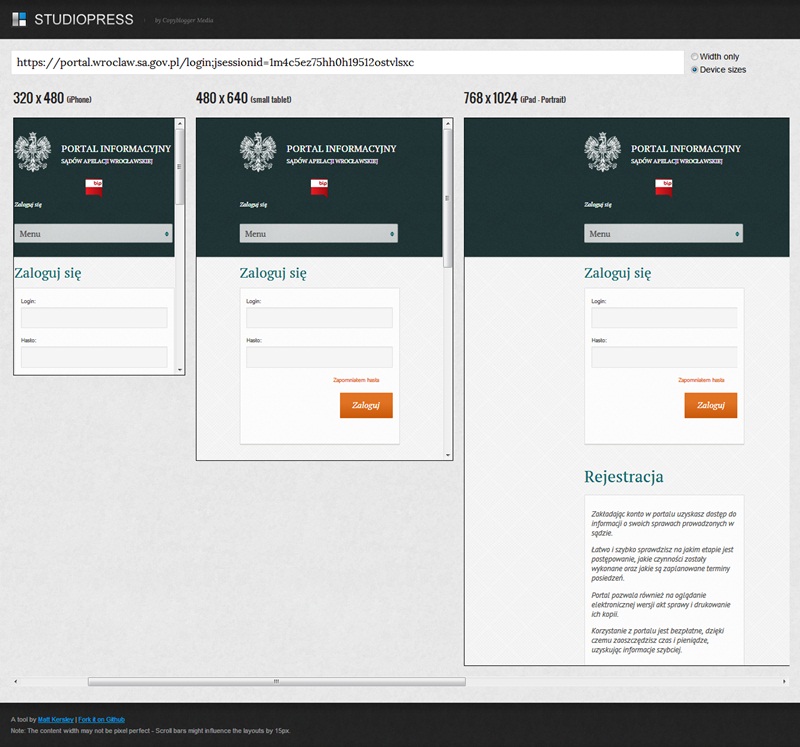The height and width of the screenshot is (747, 800).
Task: Expand the Menu dropdown in the iPhone preview
Action: point(93,234)
